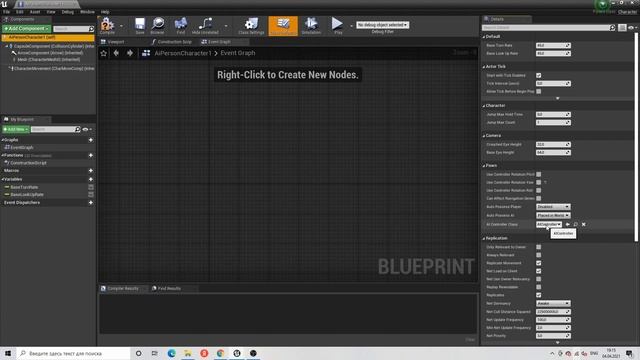Viewport: 640px width, 360px height.
Task: Click the bookmark star icon in the graph
Action: [x=104, y=53]
